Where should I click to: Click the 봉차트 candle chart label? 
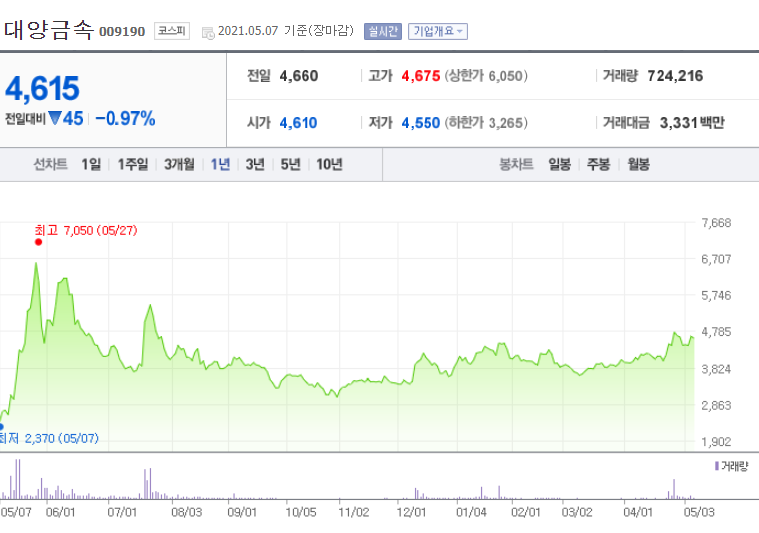(x=516, y=165)
